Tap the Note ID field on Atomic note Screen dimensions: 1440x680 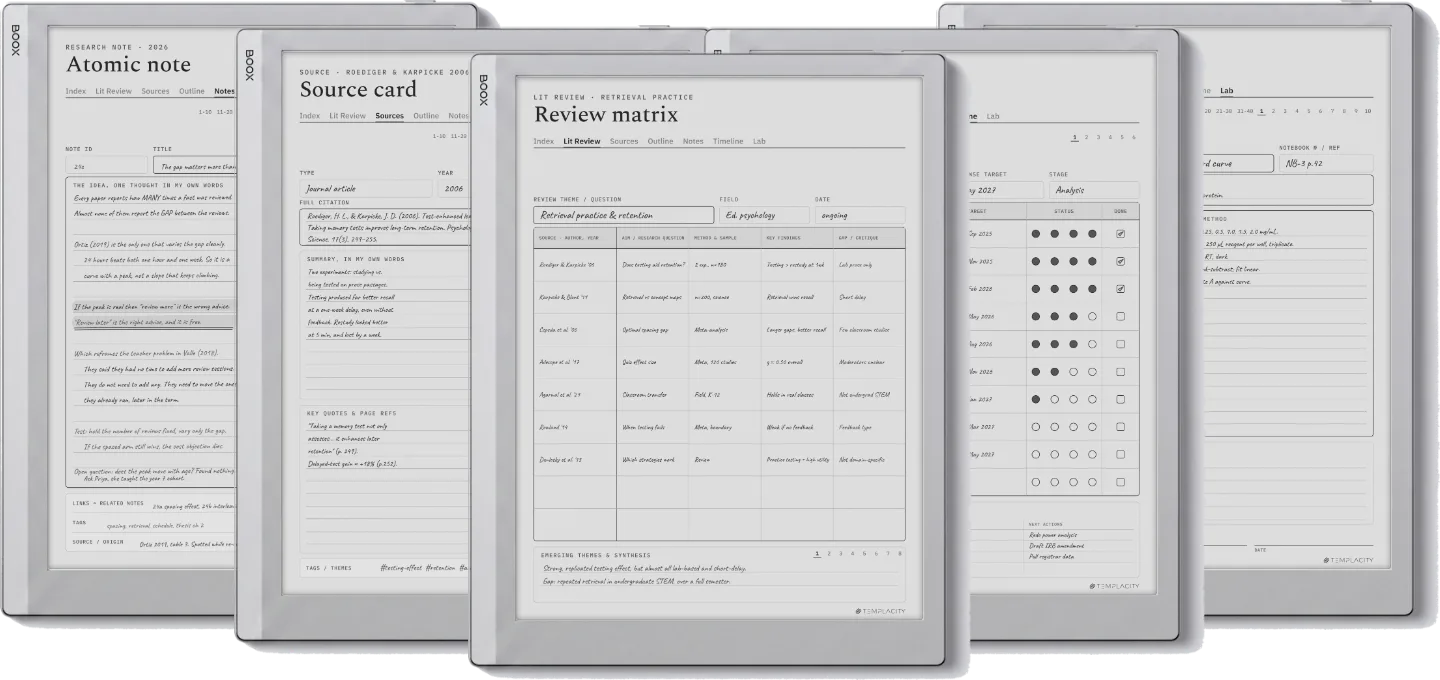point(106,166)
